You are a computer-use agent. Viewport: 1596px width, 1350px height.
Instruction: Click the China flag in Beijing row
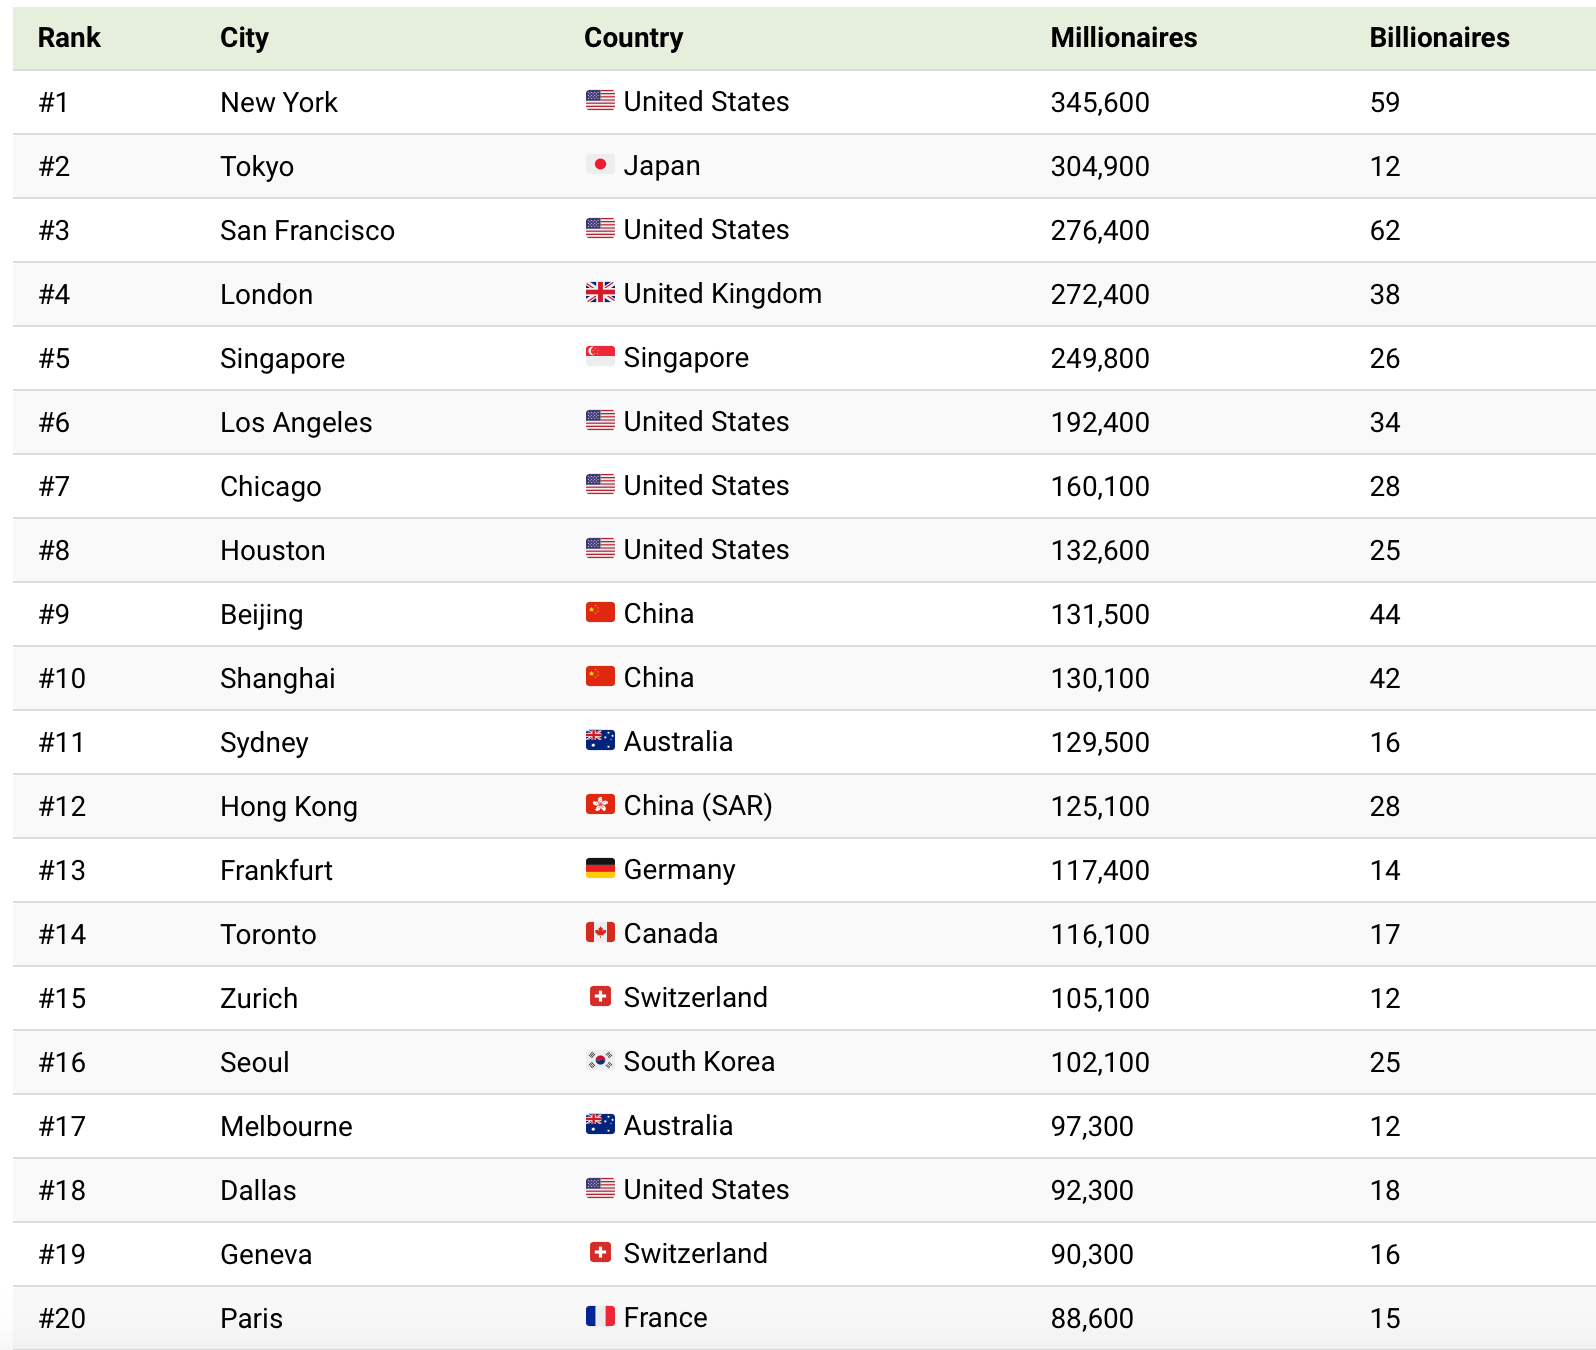pyautogui.click(x=600, y=613)
